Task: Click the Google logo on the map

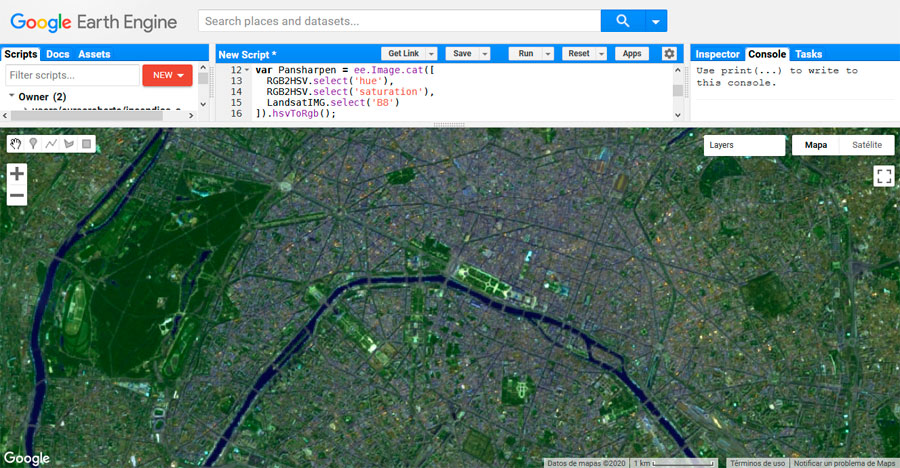Action: [26, 458]
